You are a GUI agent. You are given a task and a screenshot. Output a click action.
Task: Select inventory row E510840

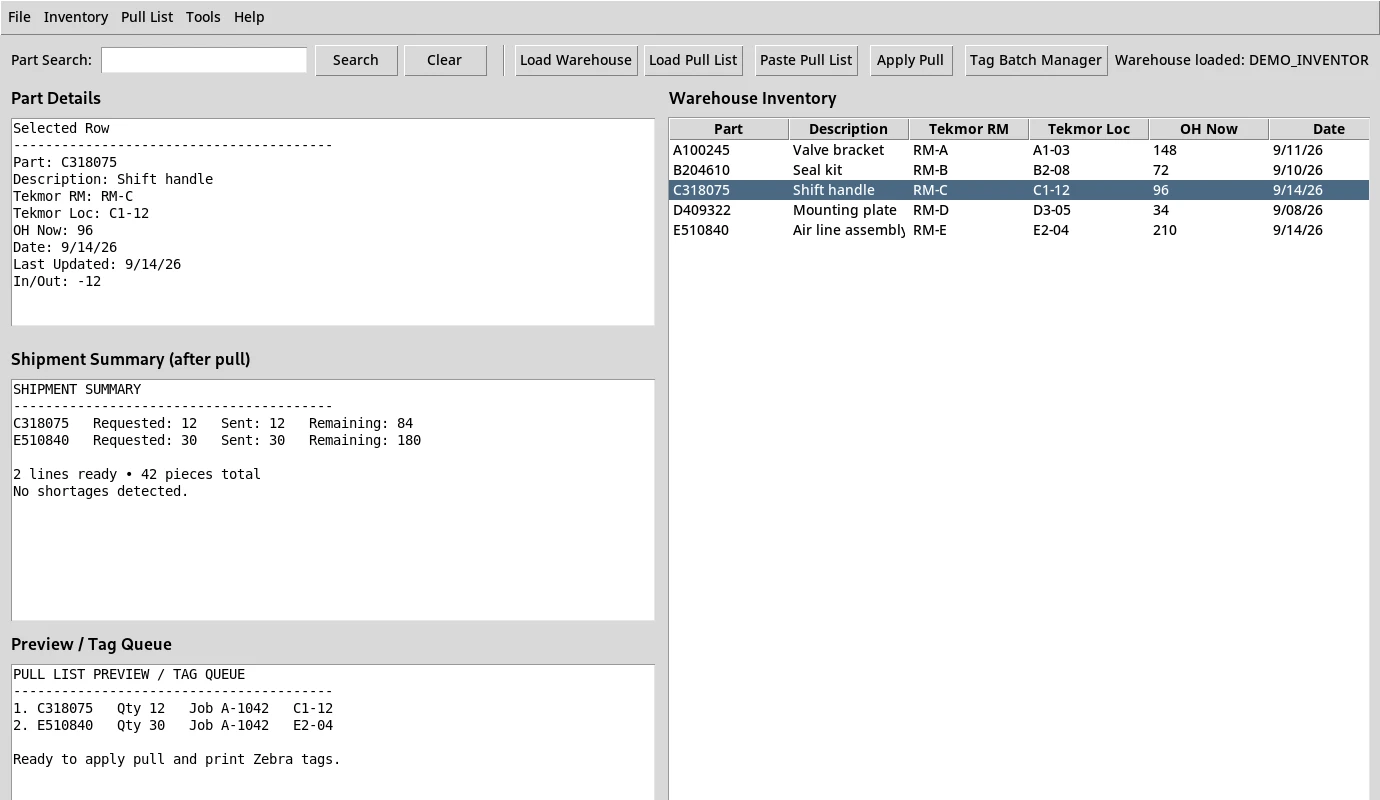click(x=1019, y=230)
